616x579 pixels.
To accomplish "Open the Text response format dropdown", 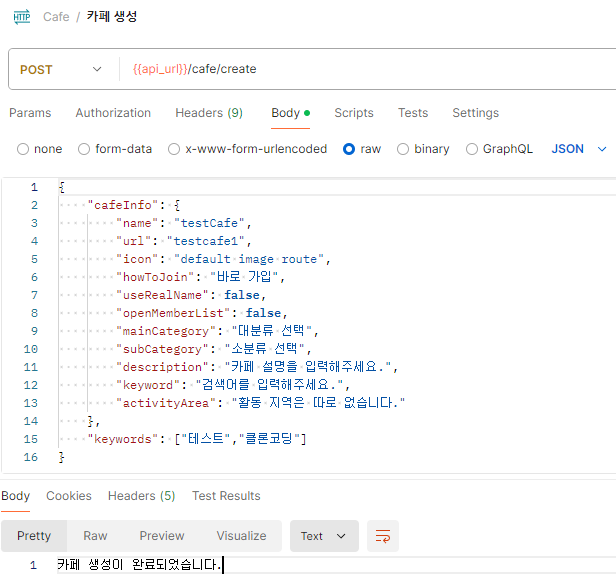I will tap(324, 536).
